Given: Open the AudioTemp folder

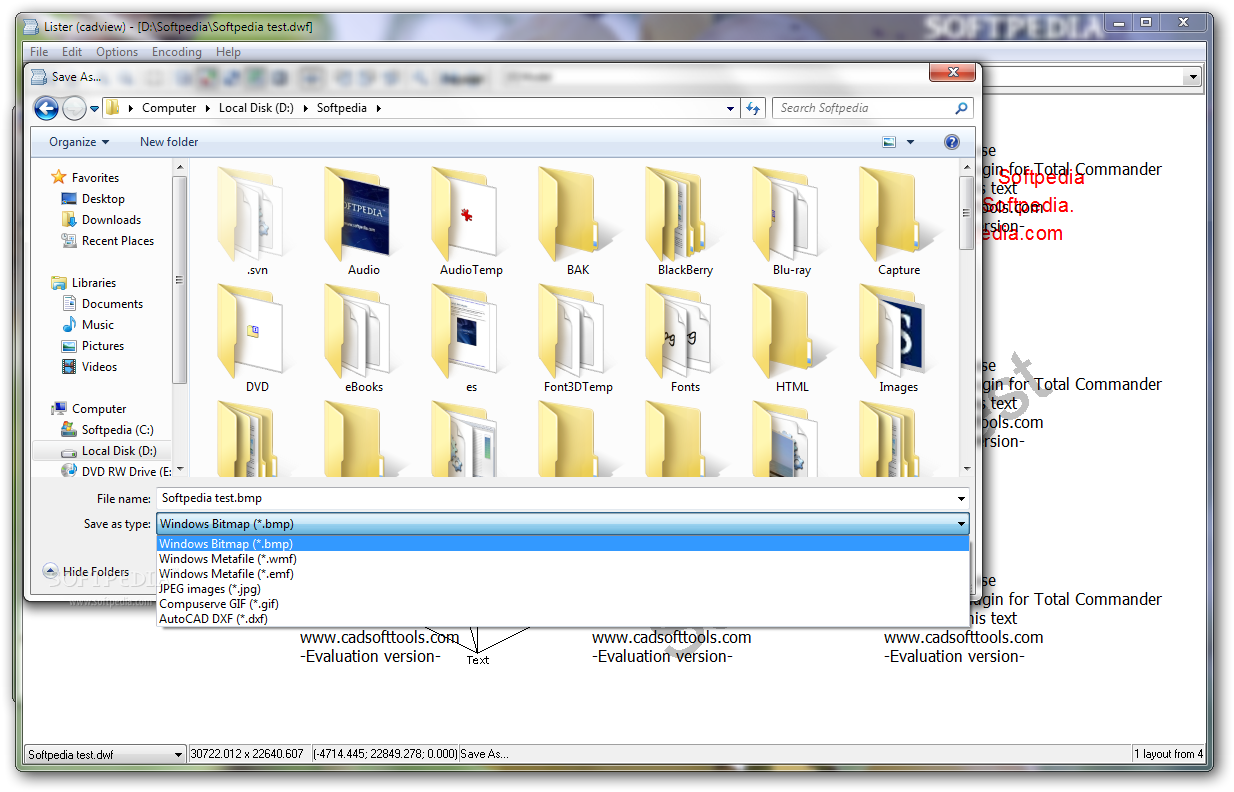Looking at the screenshot, I should (x=471, y=222).
